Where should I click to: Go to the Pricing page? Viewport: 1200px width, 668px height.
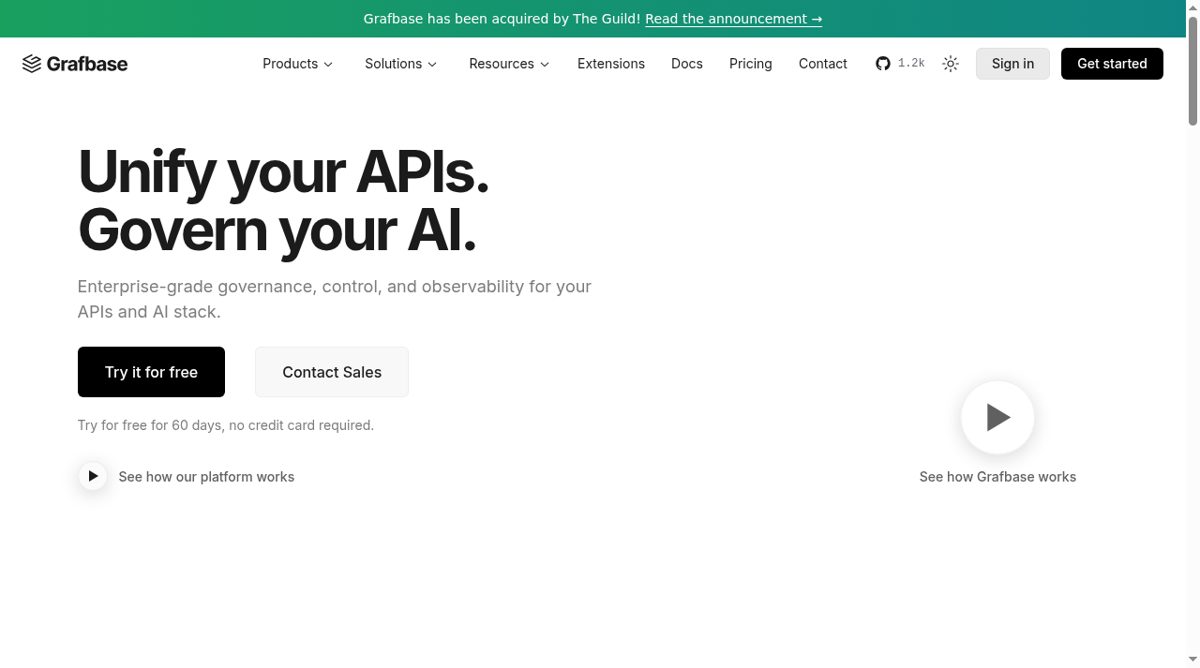point(750,64)
